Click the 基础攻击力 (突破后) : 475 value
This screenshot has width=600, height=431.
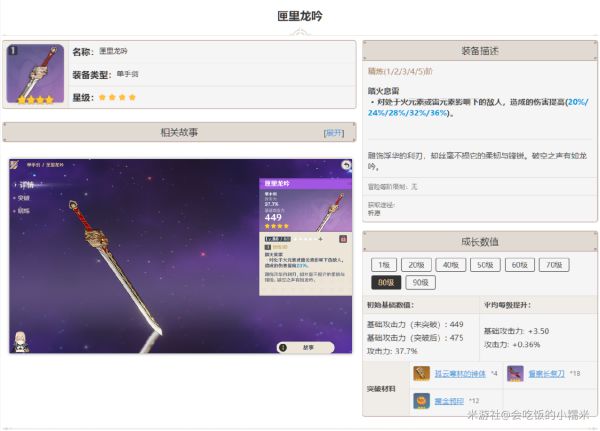click(x=415, y=338)
